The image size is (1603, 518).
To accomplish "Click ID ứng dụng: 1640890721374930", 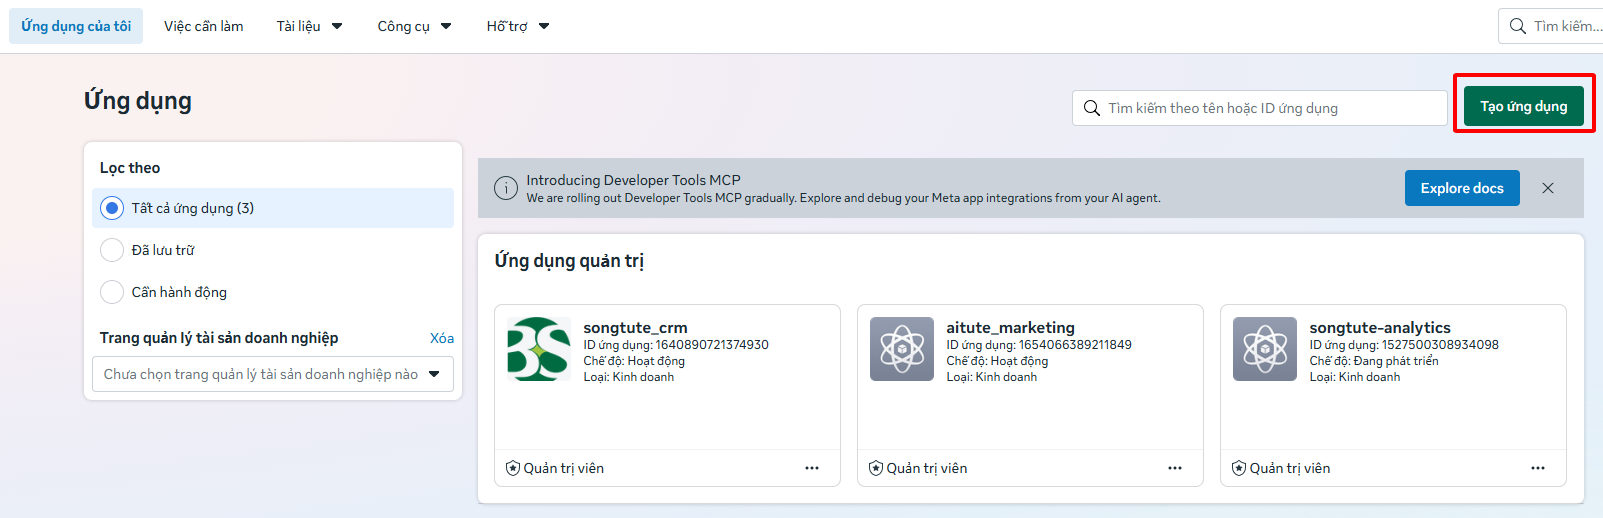I will click(x=676, y=345).
